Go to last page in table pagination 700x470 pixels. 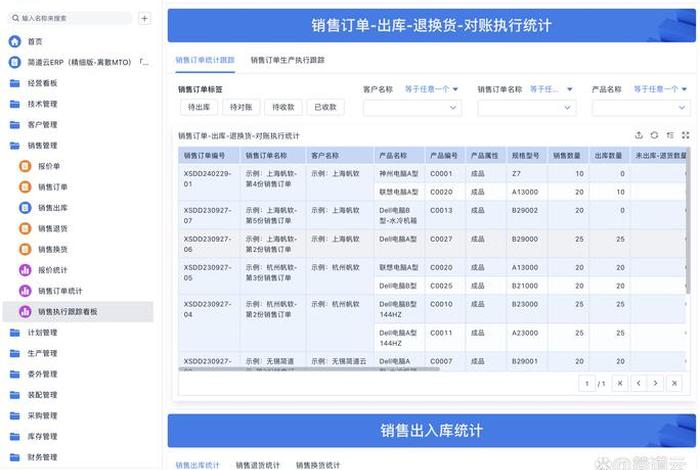674,383
